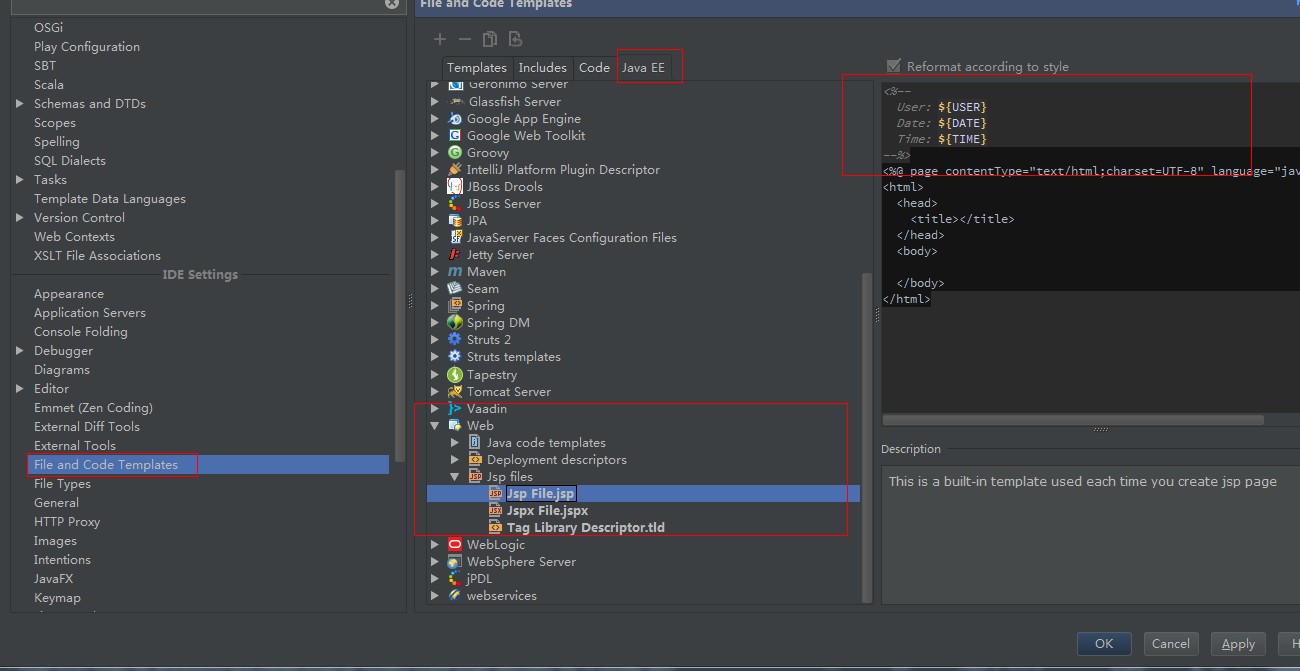Expand the Debugger settings node
Viewport: 1300px width, 671px height.
(20, 350)
